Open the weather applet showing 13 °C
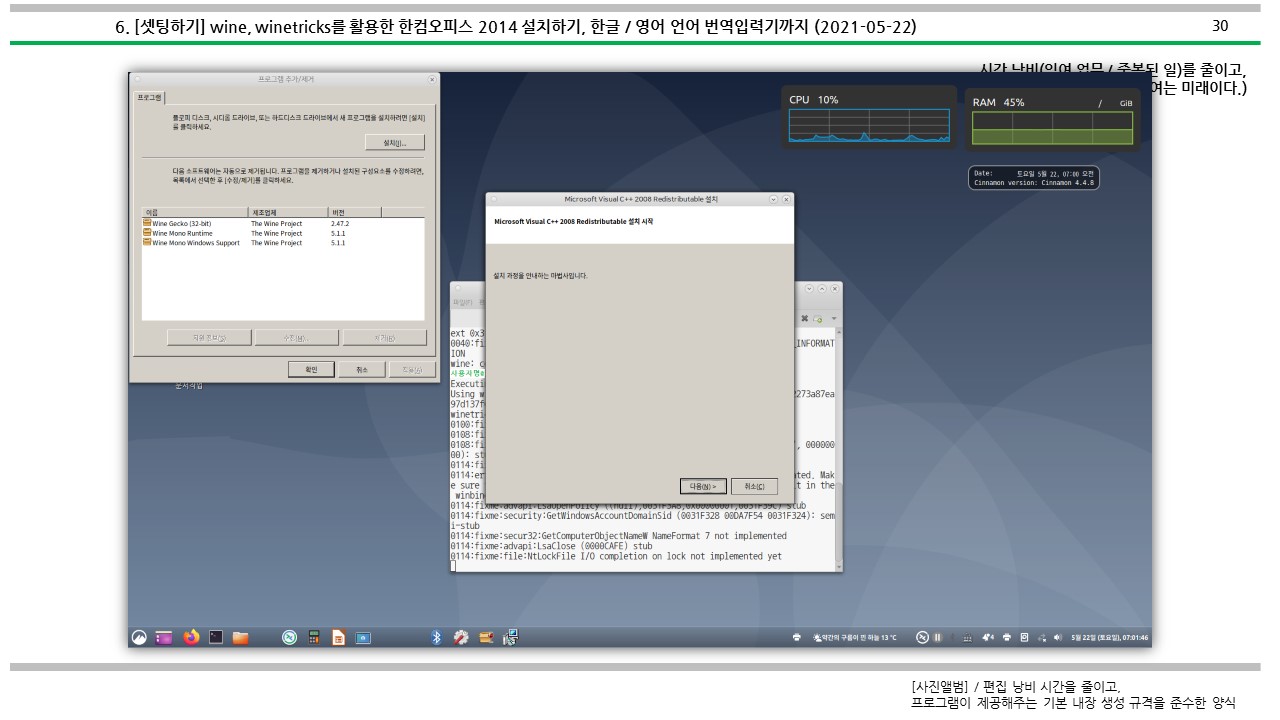Viewport: 1280px width, 720px height. (x=857, y=637)
